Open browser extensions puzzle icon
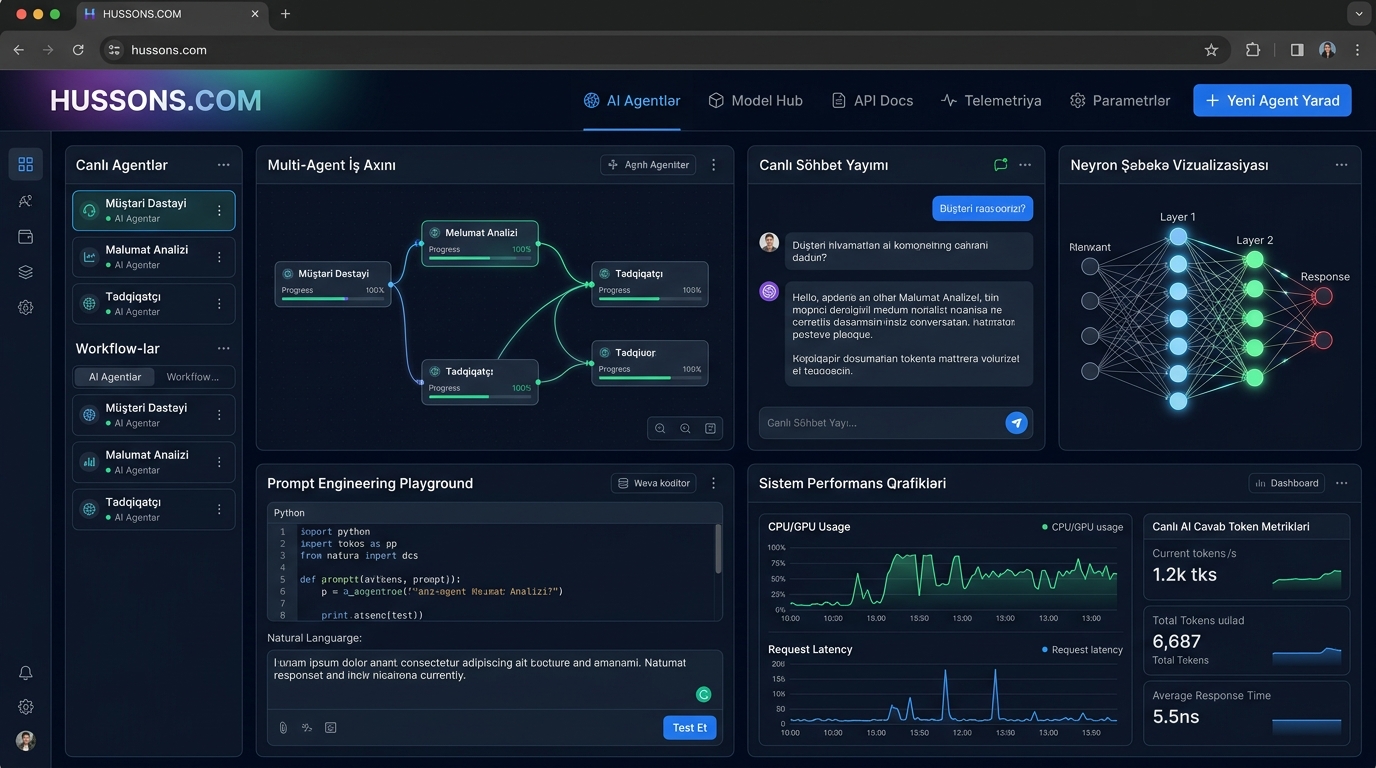 tap(1253, 50)
